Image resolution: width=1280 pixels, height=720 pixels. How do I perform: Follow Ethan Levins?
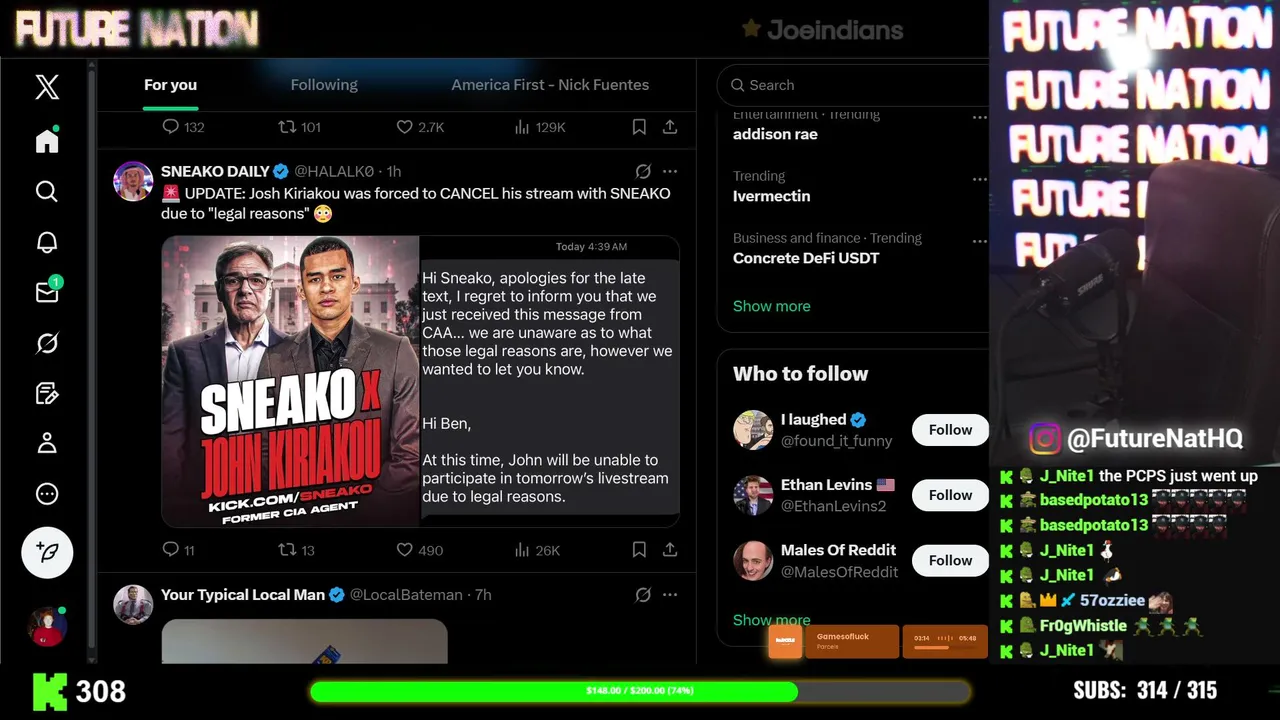pyautogui.click(x=950, y=495)
